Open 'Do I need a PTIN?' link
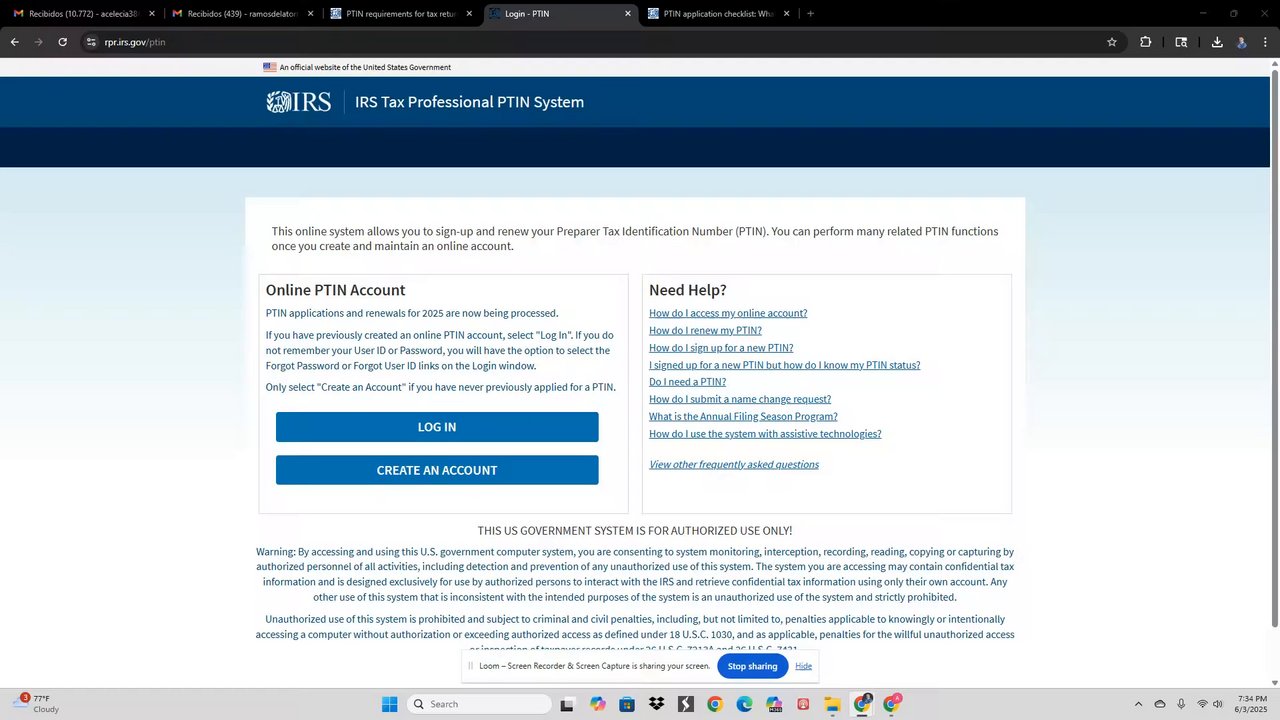 pyautogui.click(x=687, y=382)
